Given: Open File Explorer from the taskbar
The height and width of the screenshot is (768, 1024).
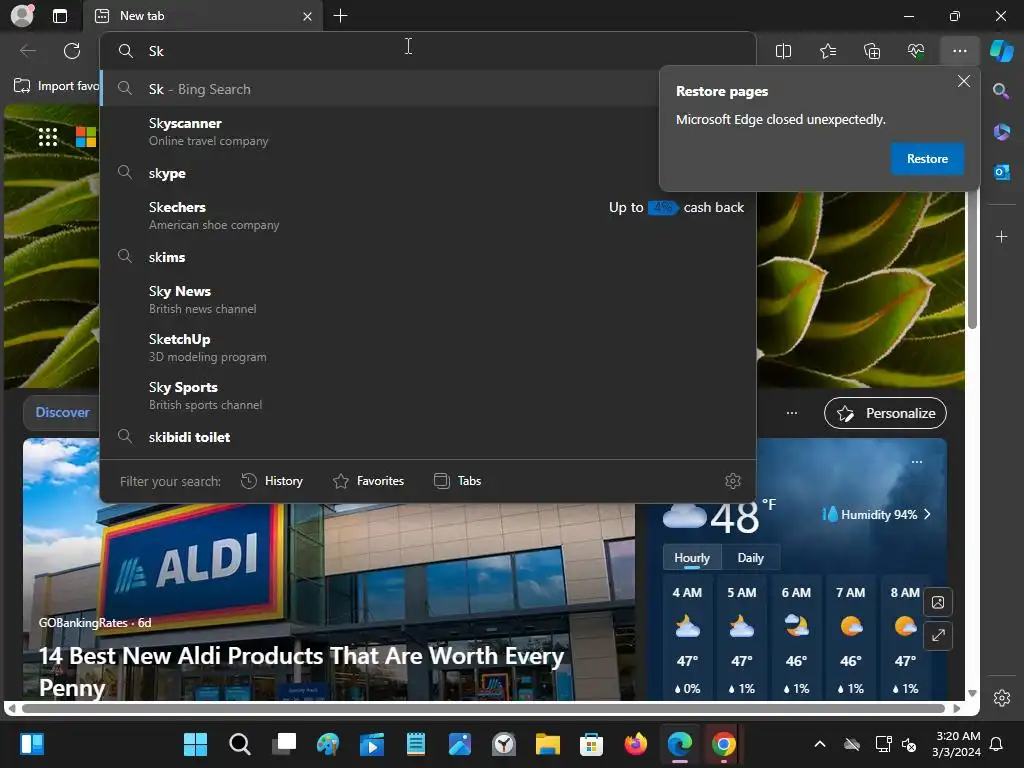Looking at the screenshot, I should coord(547,744).
